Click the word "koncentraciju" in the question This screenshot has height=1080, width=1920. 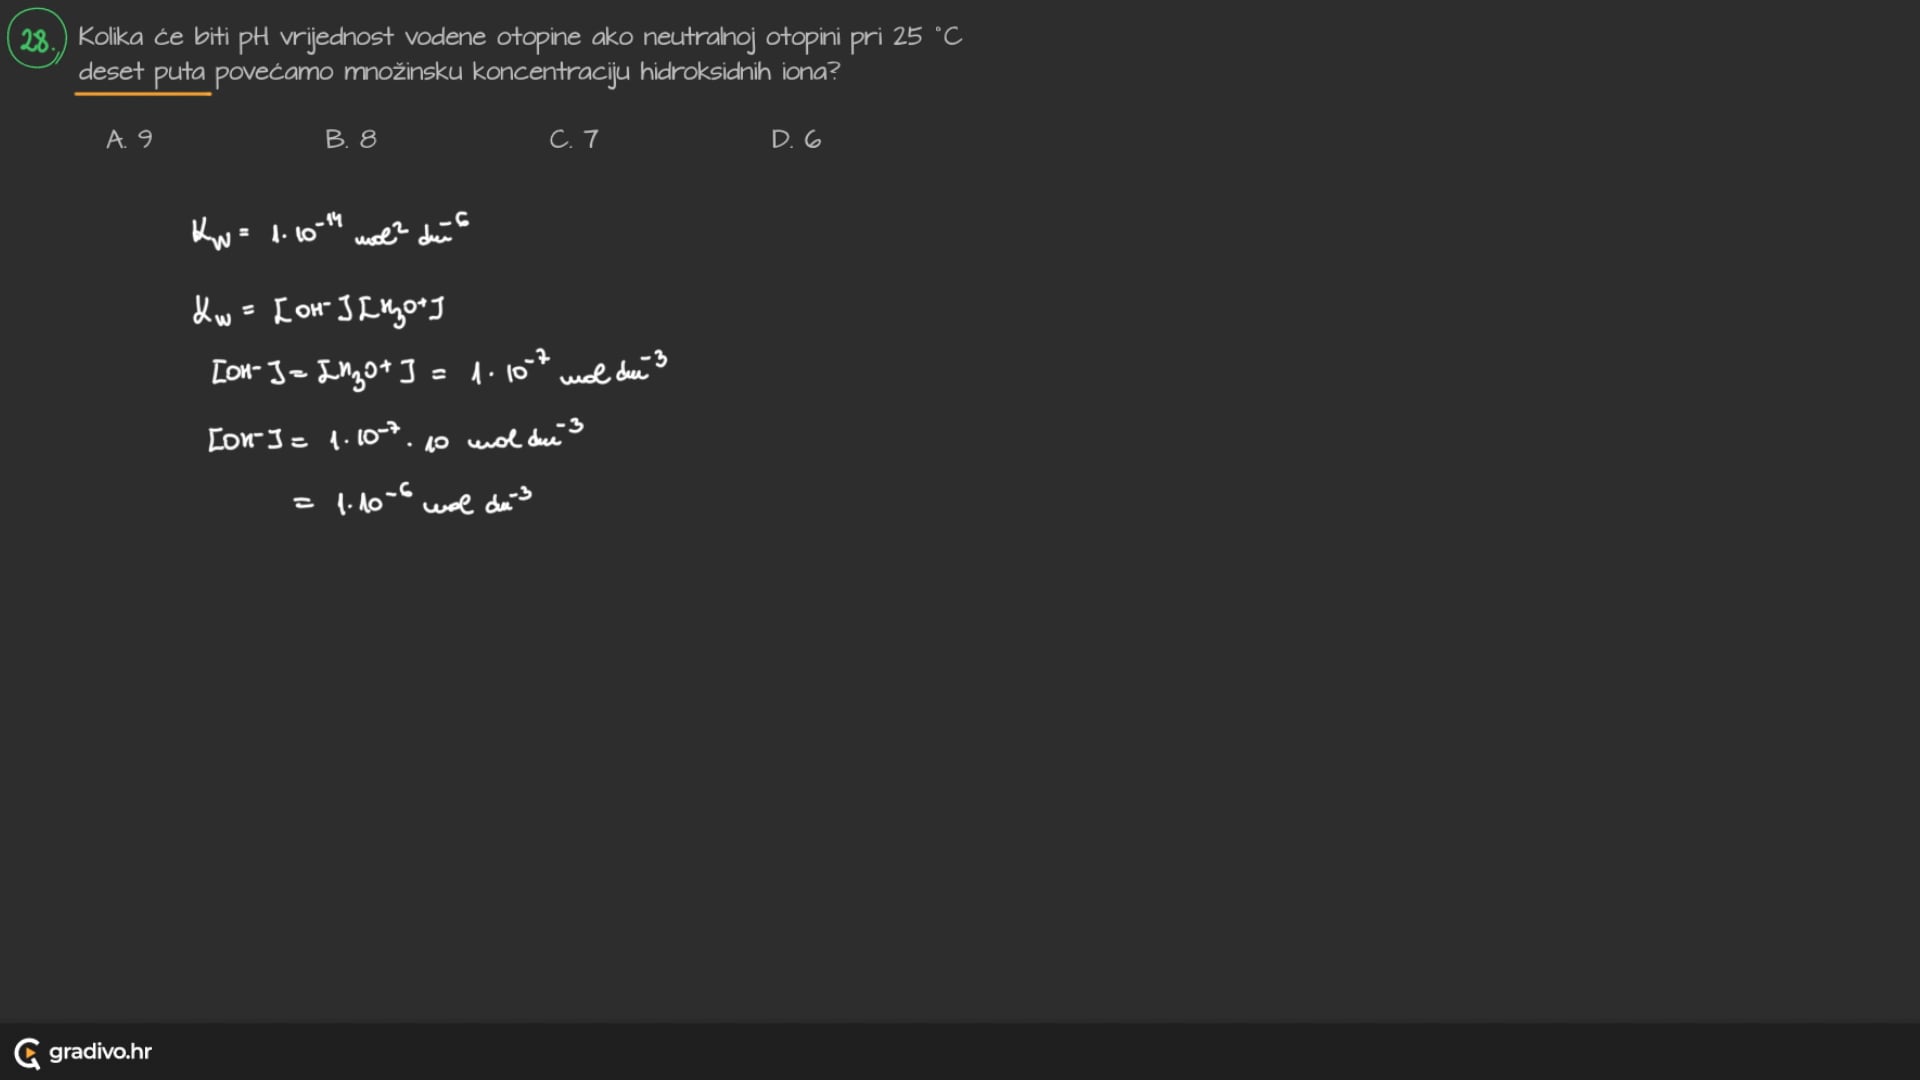tap(551, 73)
